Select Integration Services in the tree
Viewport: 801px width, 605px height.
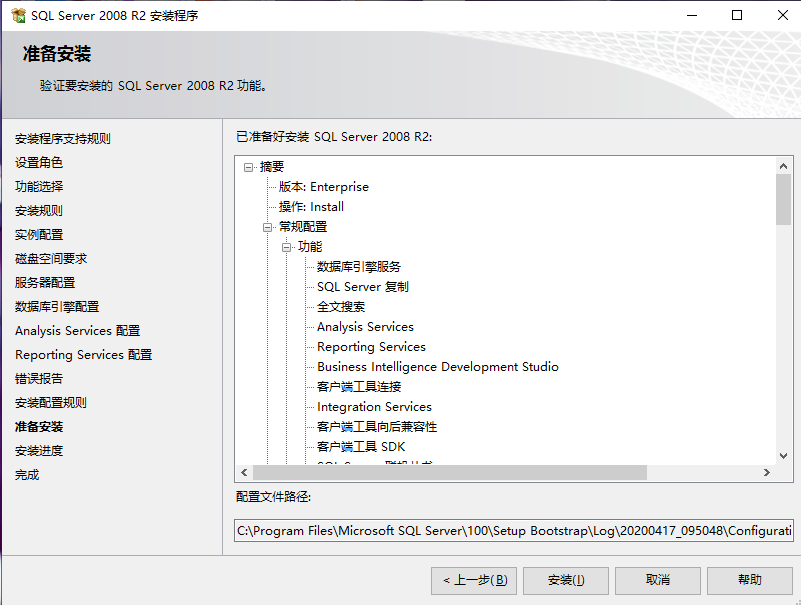point(373,406)
